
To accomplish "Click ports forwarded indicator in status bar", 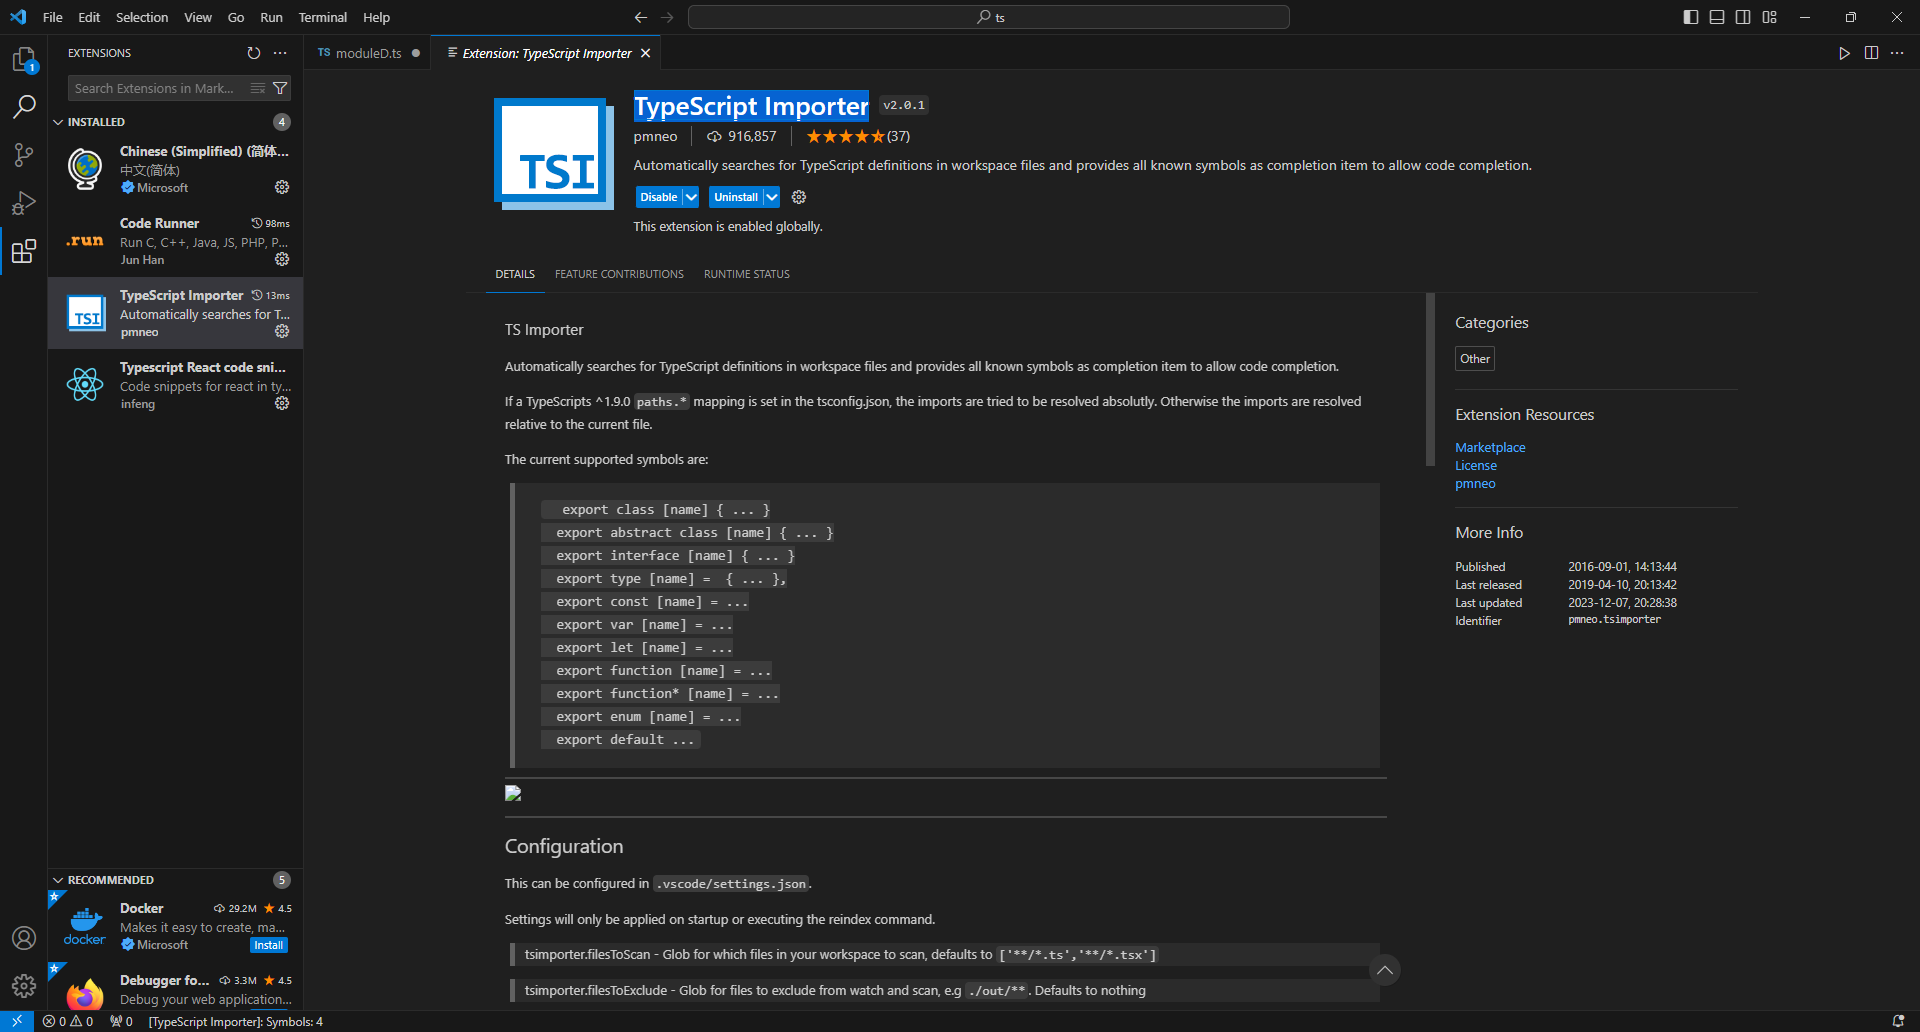I will tap(121, 1021).
